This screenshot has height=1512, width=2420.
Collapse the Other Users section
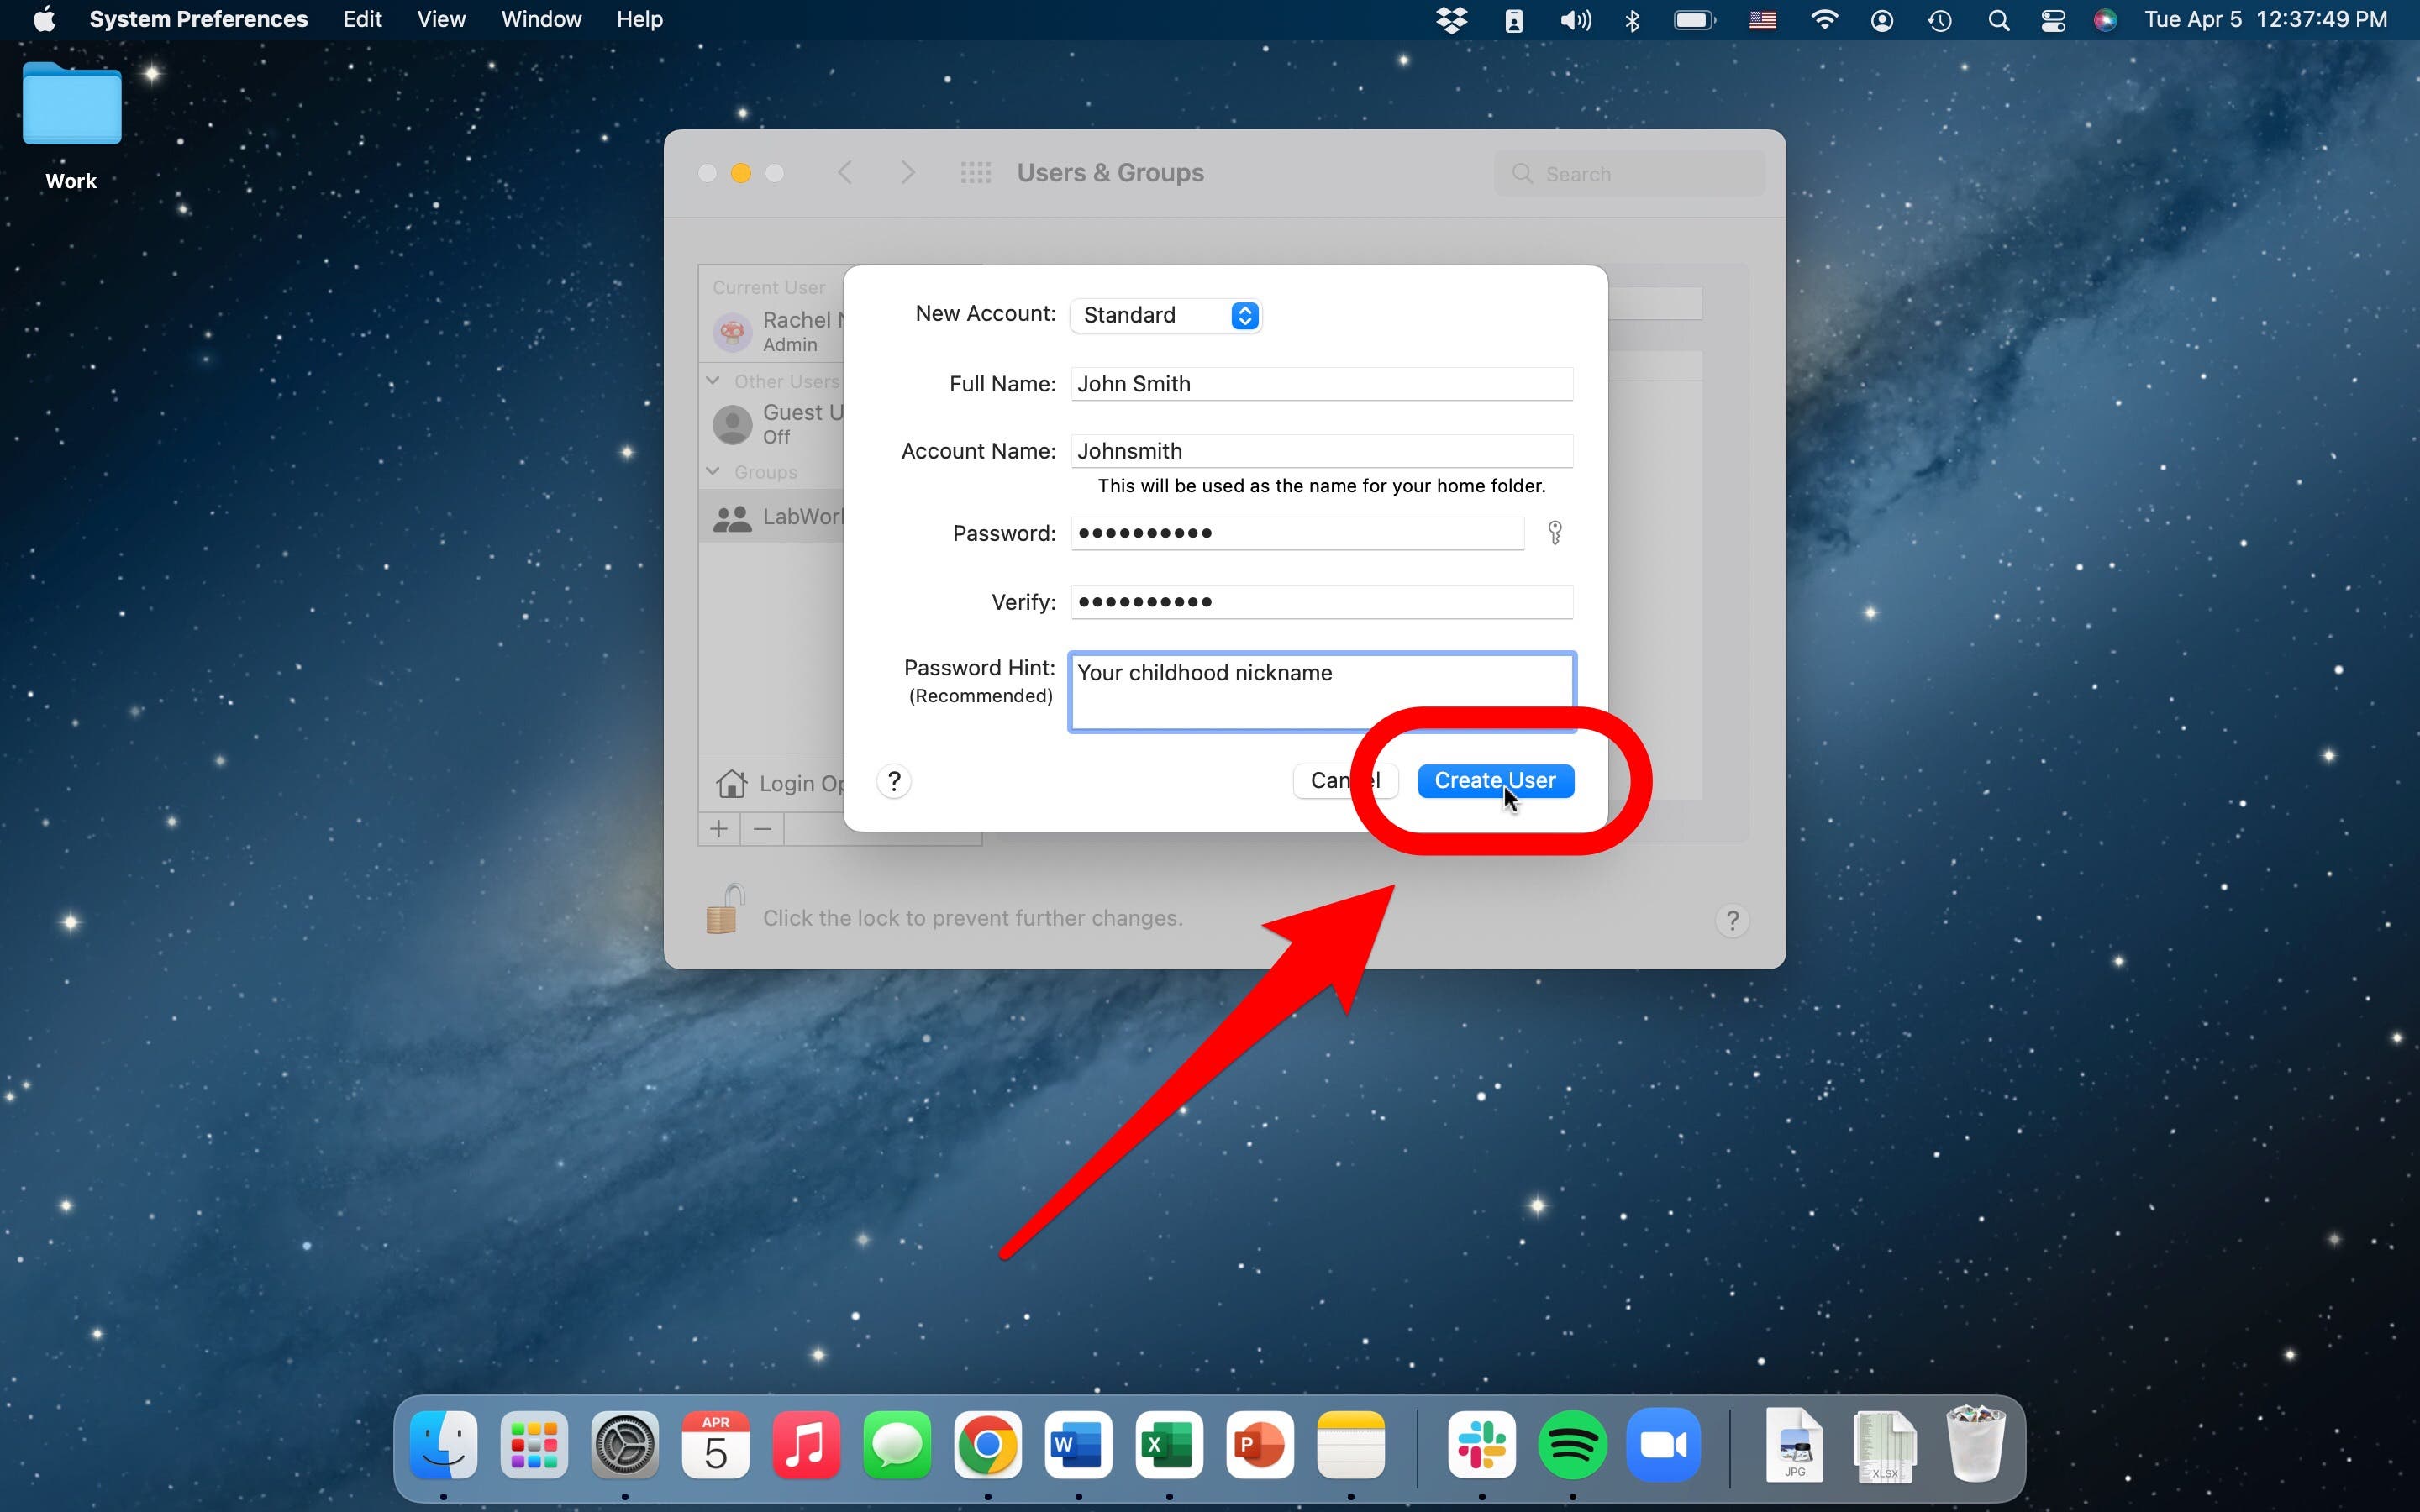713,381
